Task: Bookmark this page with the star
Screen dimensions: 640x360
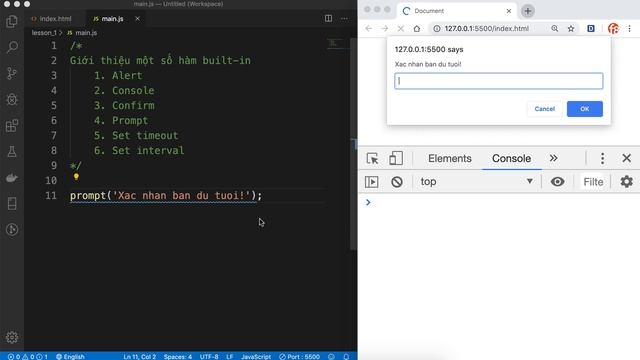Action: (x=571, y=28)
